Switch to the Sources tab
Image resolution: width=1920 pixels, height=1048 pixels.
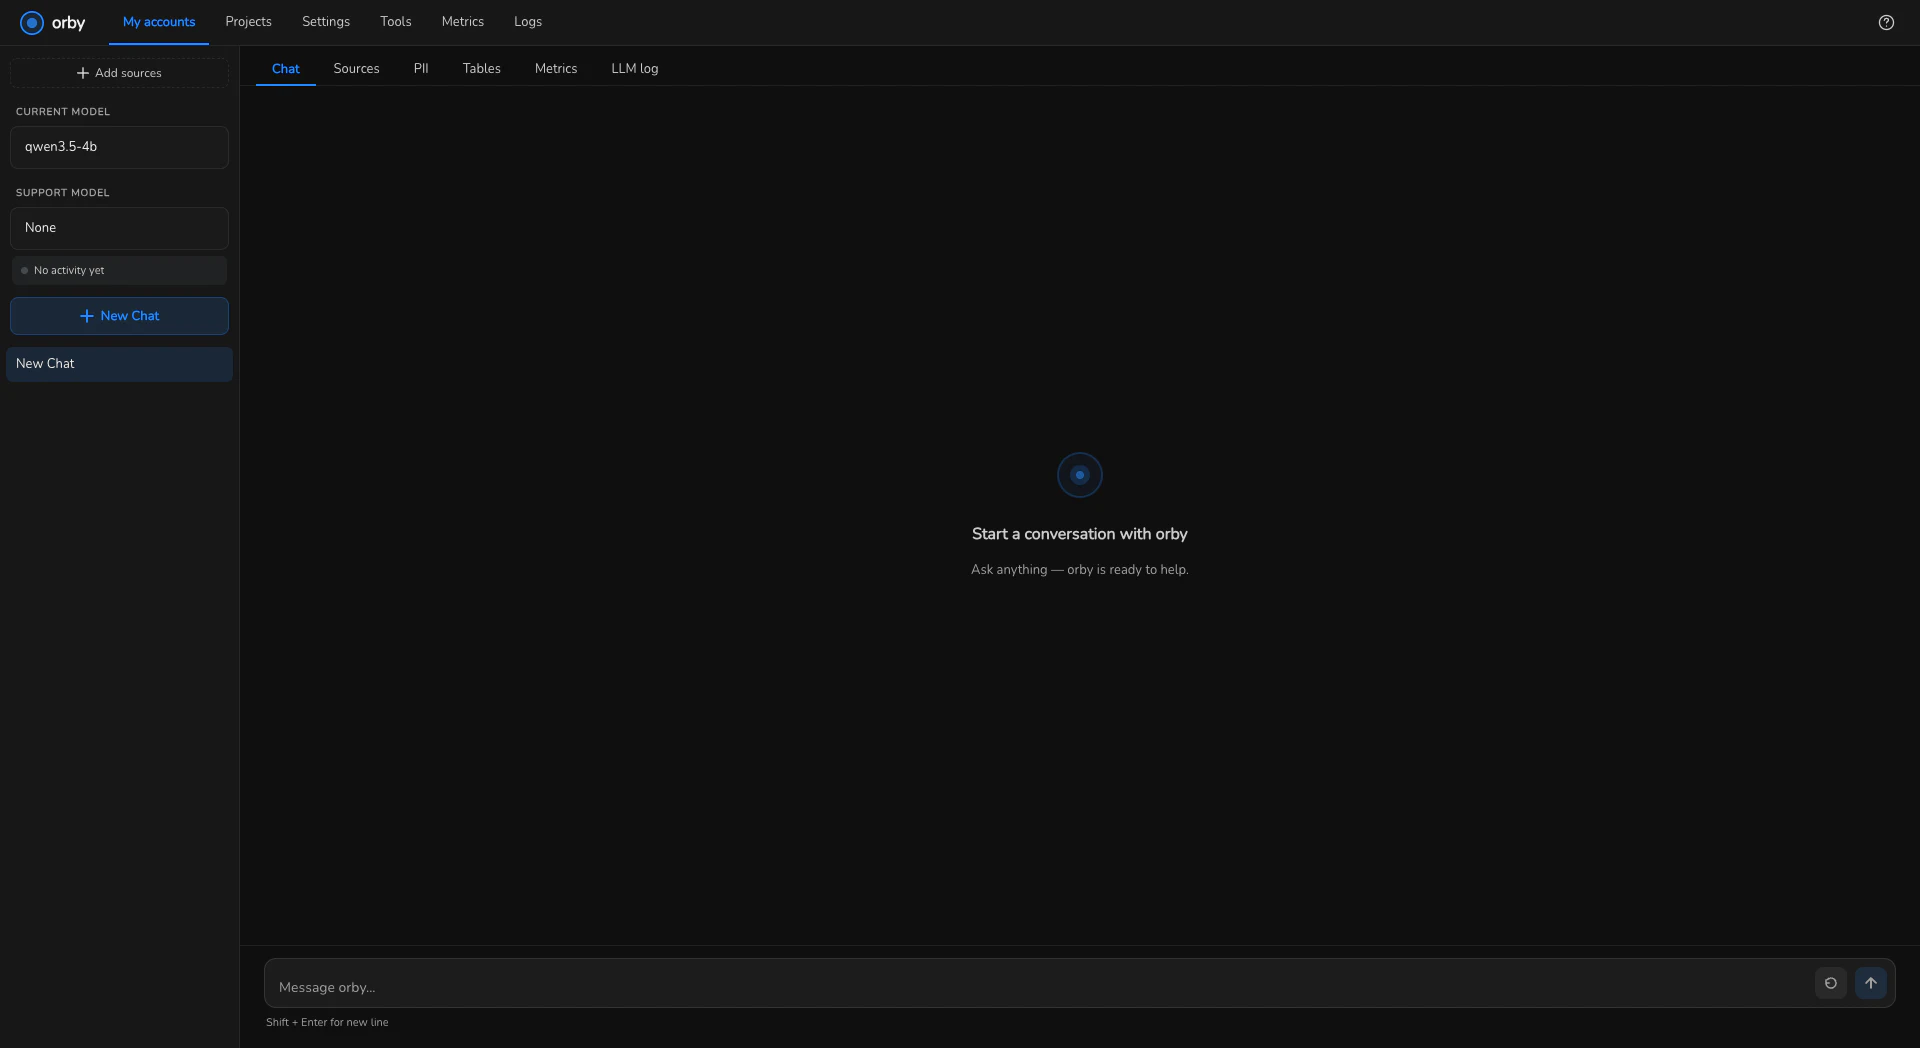click(356, 68)
